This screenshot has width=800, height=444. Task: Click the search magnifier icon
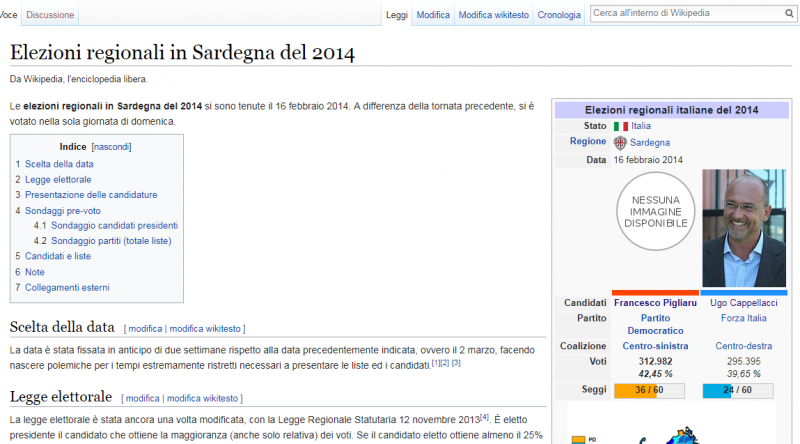coord(789,14)
